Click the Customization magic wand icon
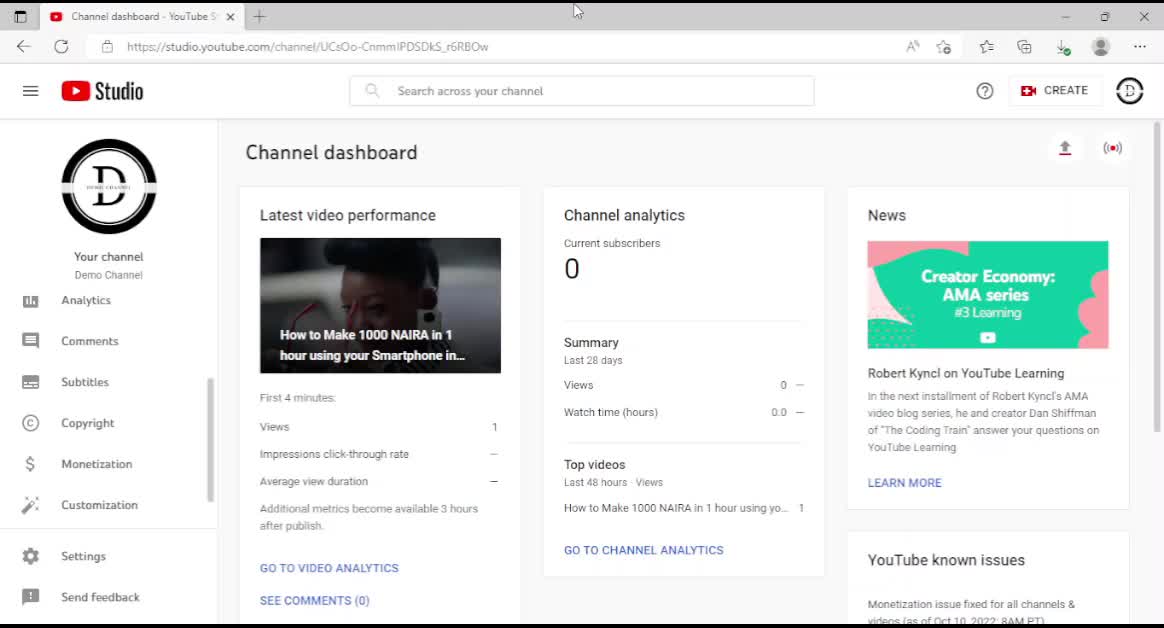The image size is (1164, 628). point(30,505)
